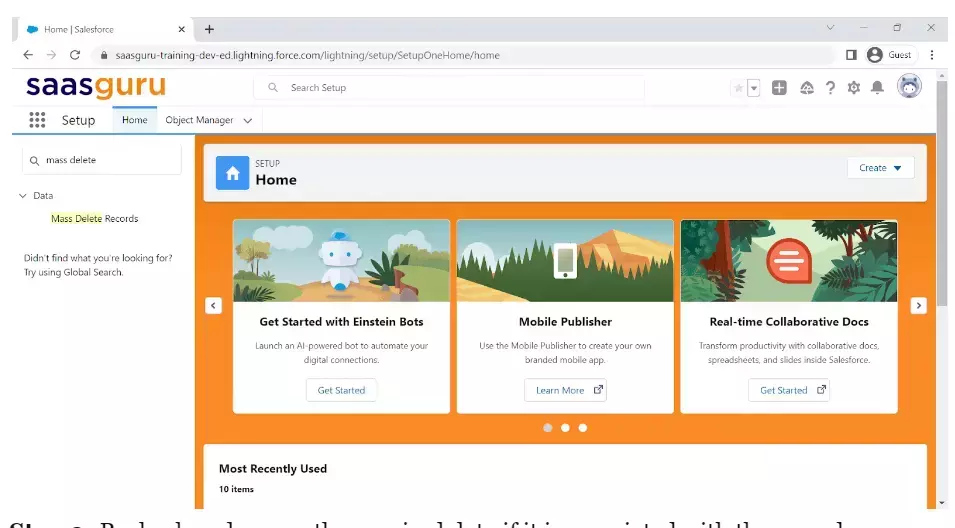Screen dimensions: 955x528
Task: Expand the Object Manager dropdown chevron
Action: pos(248,121)
